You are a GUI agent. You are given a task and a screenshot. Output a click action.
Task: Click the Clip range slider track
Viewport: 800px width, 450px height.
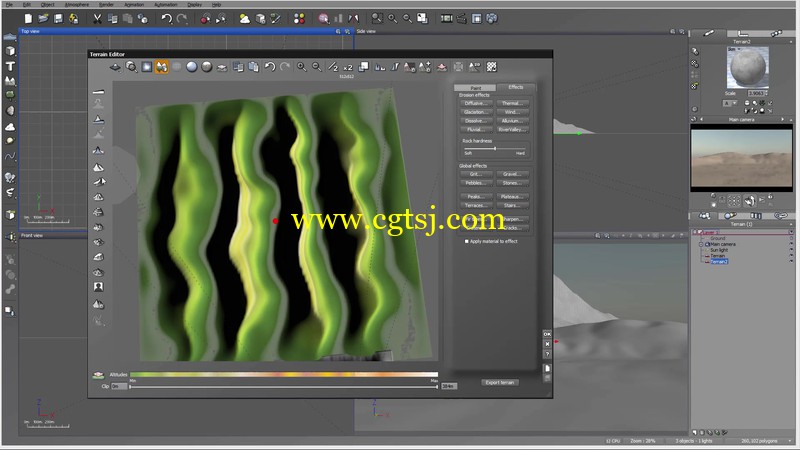tap(284, 387)
